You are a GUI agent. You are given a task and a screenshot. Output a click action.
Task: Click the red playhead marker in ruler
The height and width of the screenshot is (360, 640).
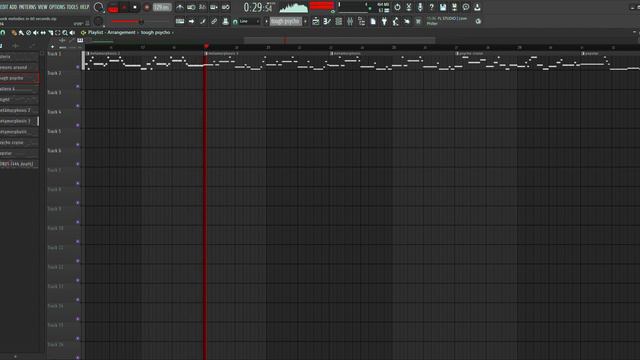tap(207, 46)
